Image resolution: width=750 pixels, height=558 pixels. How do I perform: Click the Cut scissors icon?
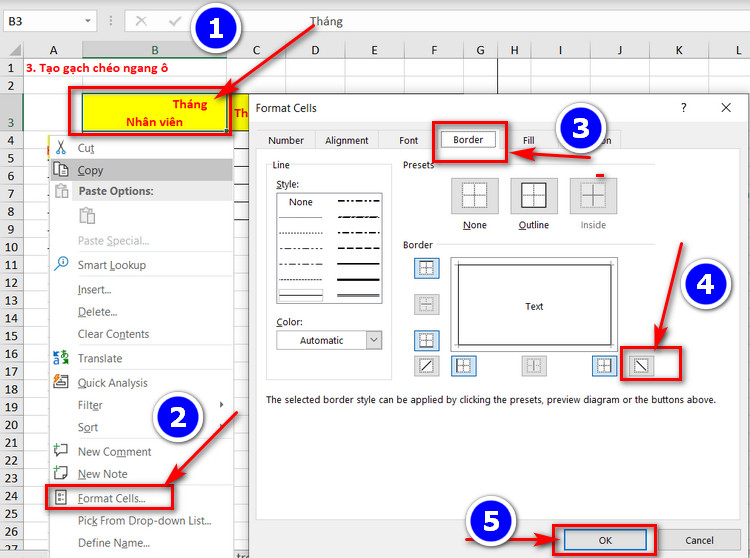point(61,147)
